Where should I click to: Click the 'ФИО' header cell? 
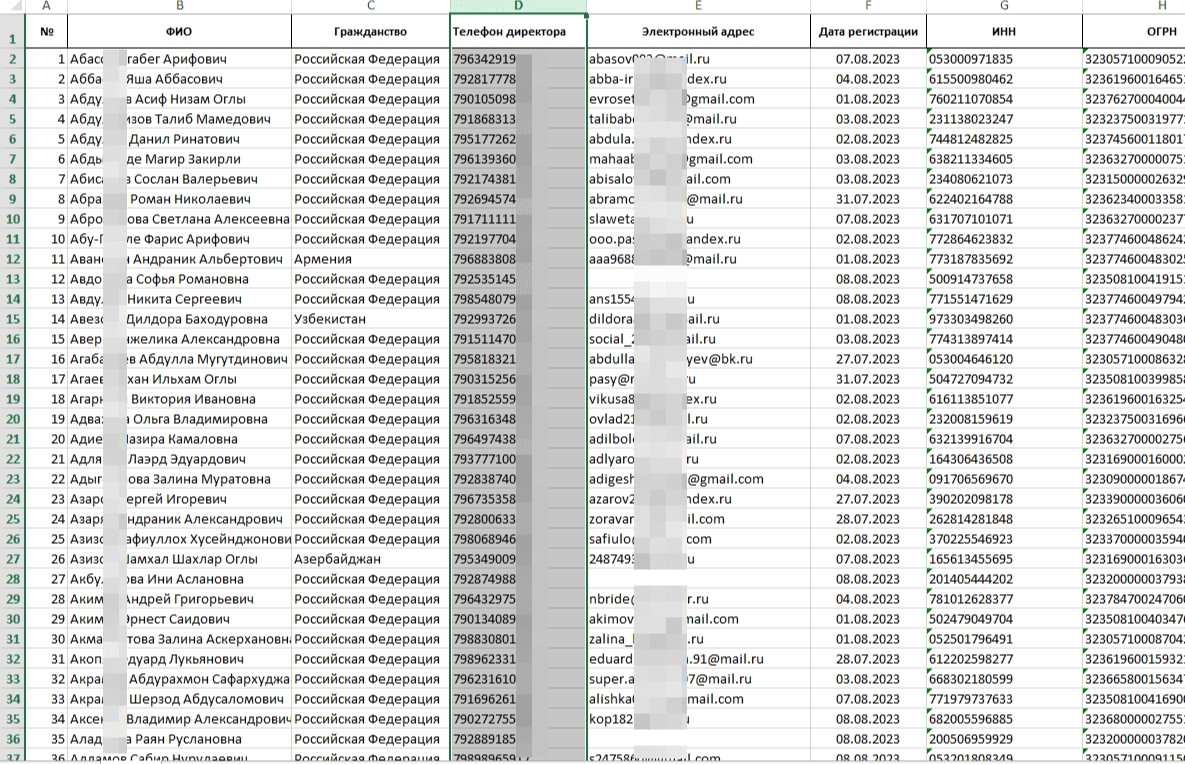click(x=178, y=32)
